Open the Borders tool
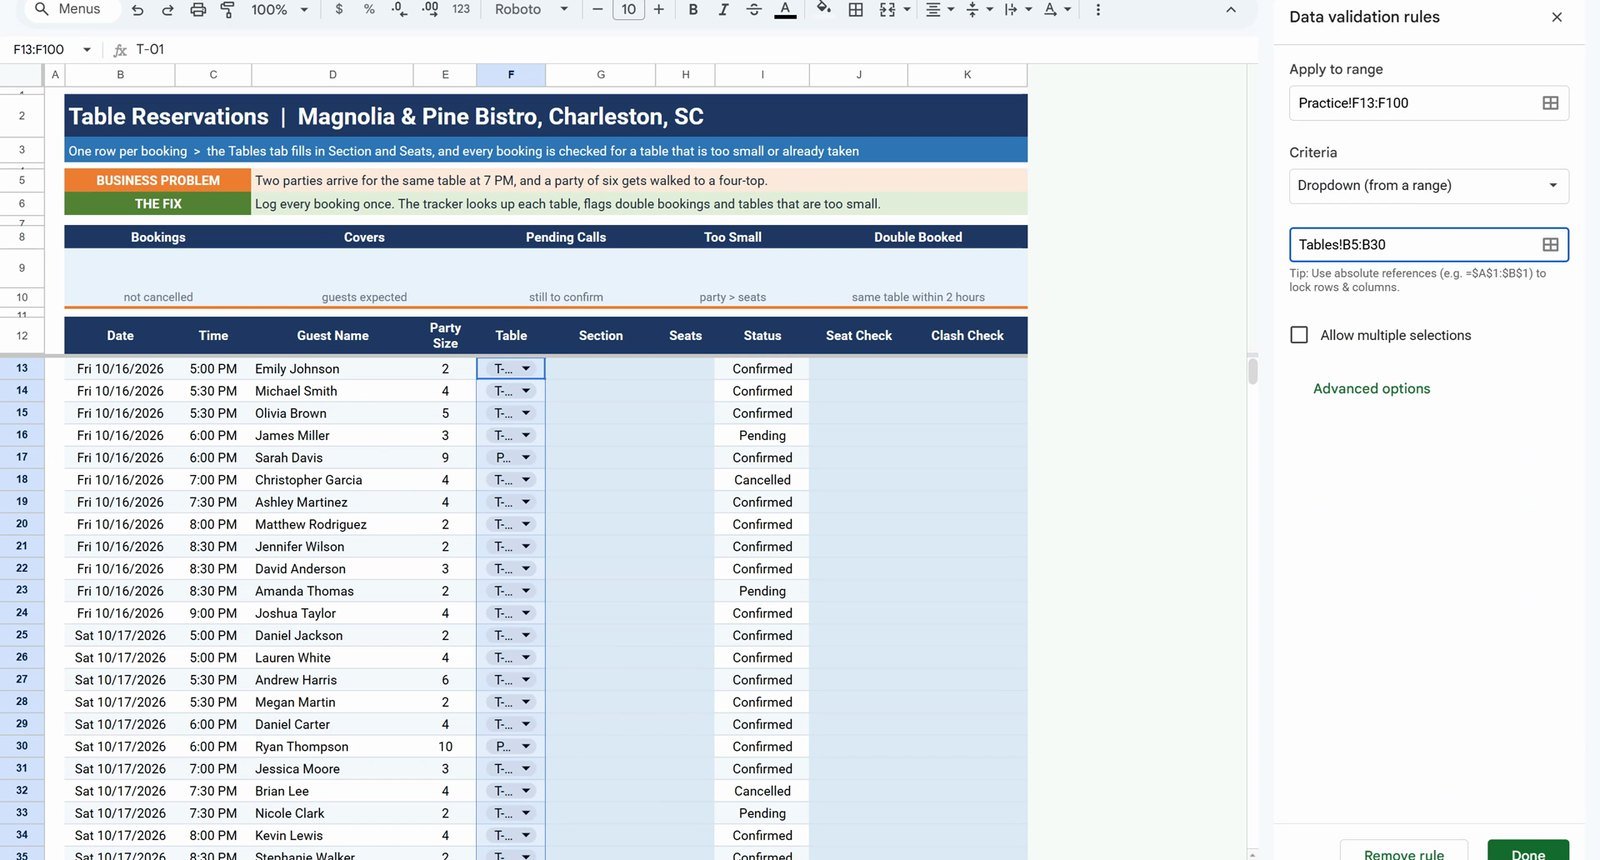This screenshot has width=1600, height=860. [856, 10]
